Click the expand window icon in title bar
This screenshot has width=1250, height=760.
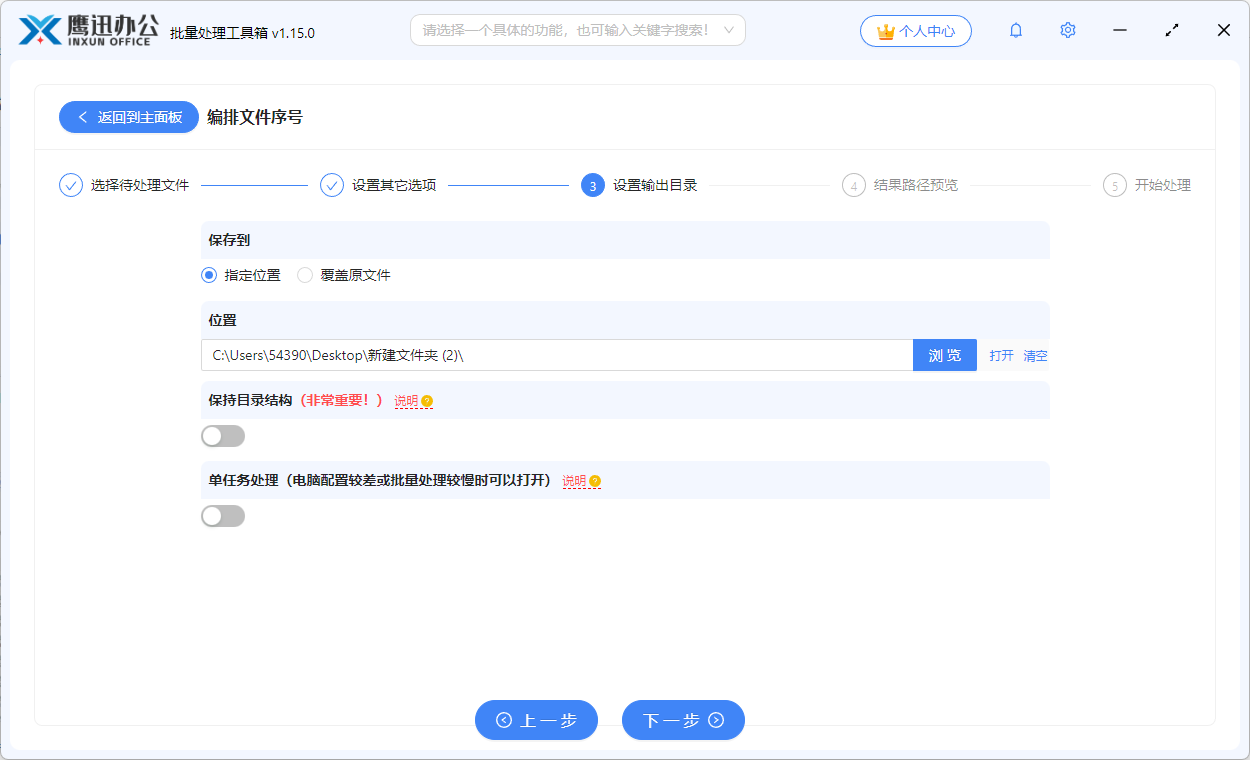(x=1171, y=30)
